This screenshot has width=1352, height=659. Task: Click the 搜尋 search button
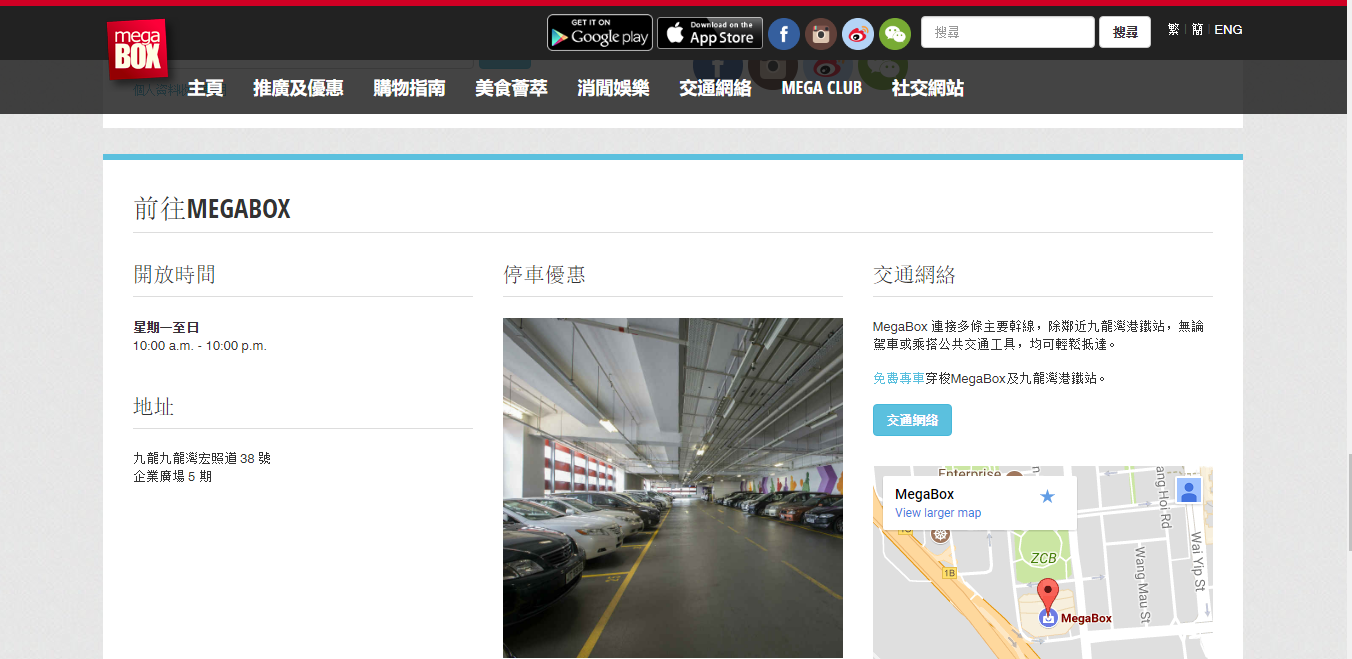click(x=1125, y=32)
